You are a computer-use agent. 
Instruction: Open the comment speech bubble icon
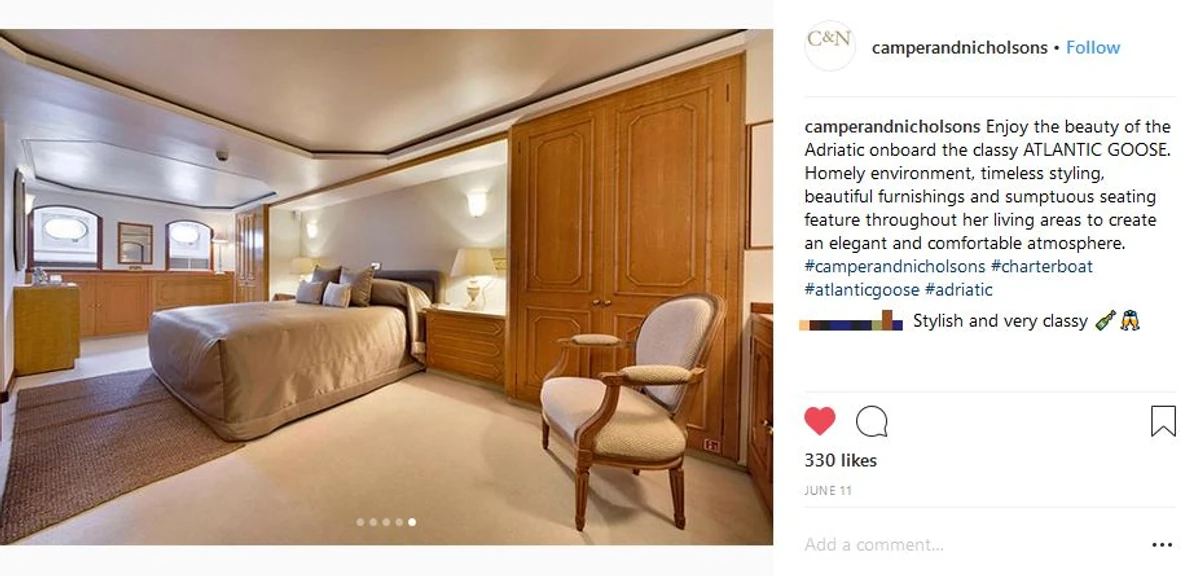coord(872,421)
